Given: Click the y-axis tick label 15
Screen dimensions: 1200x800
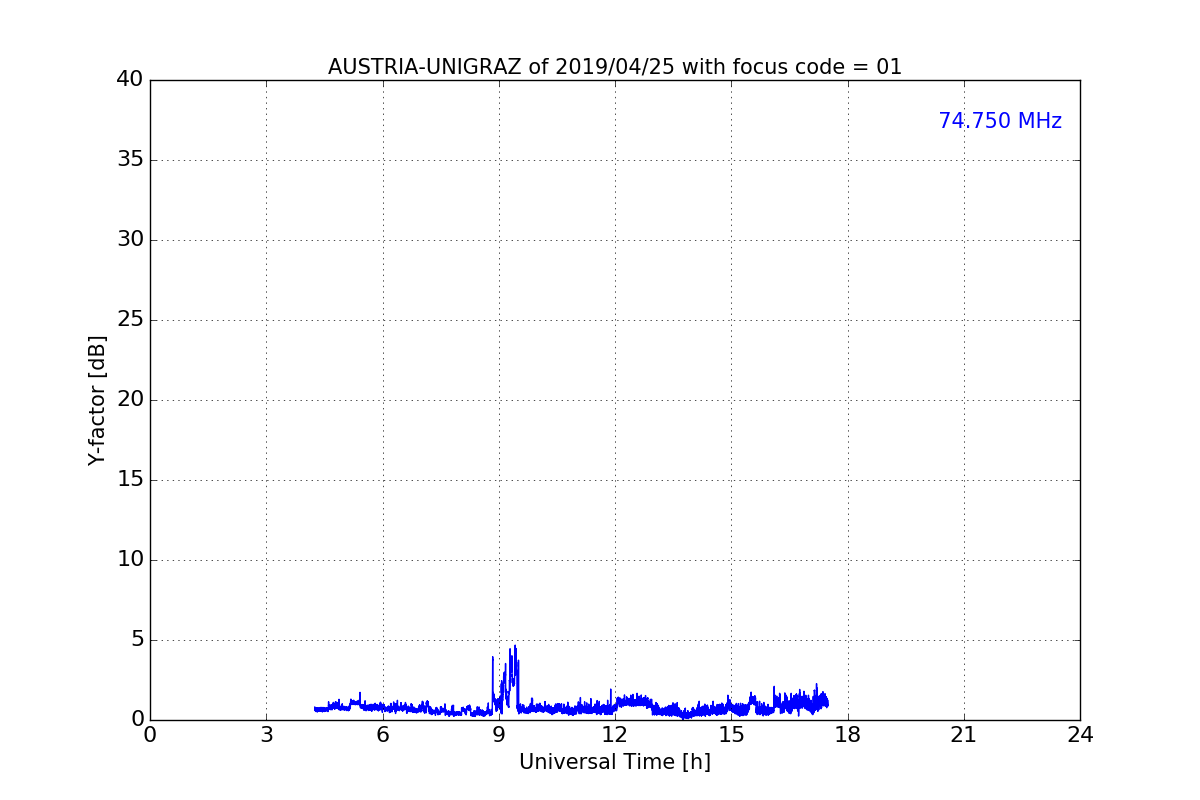Looking at the screenshot, I should click(130, 480).
